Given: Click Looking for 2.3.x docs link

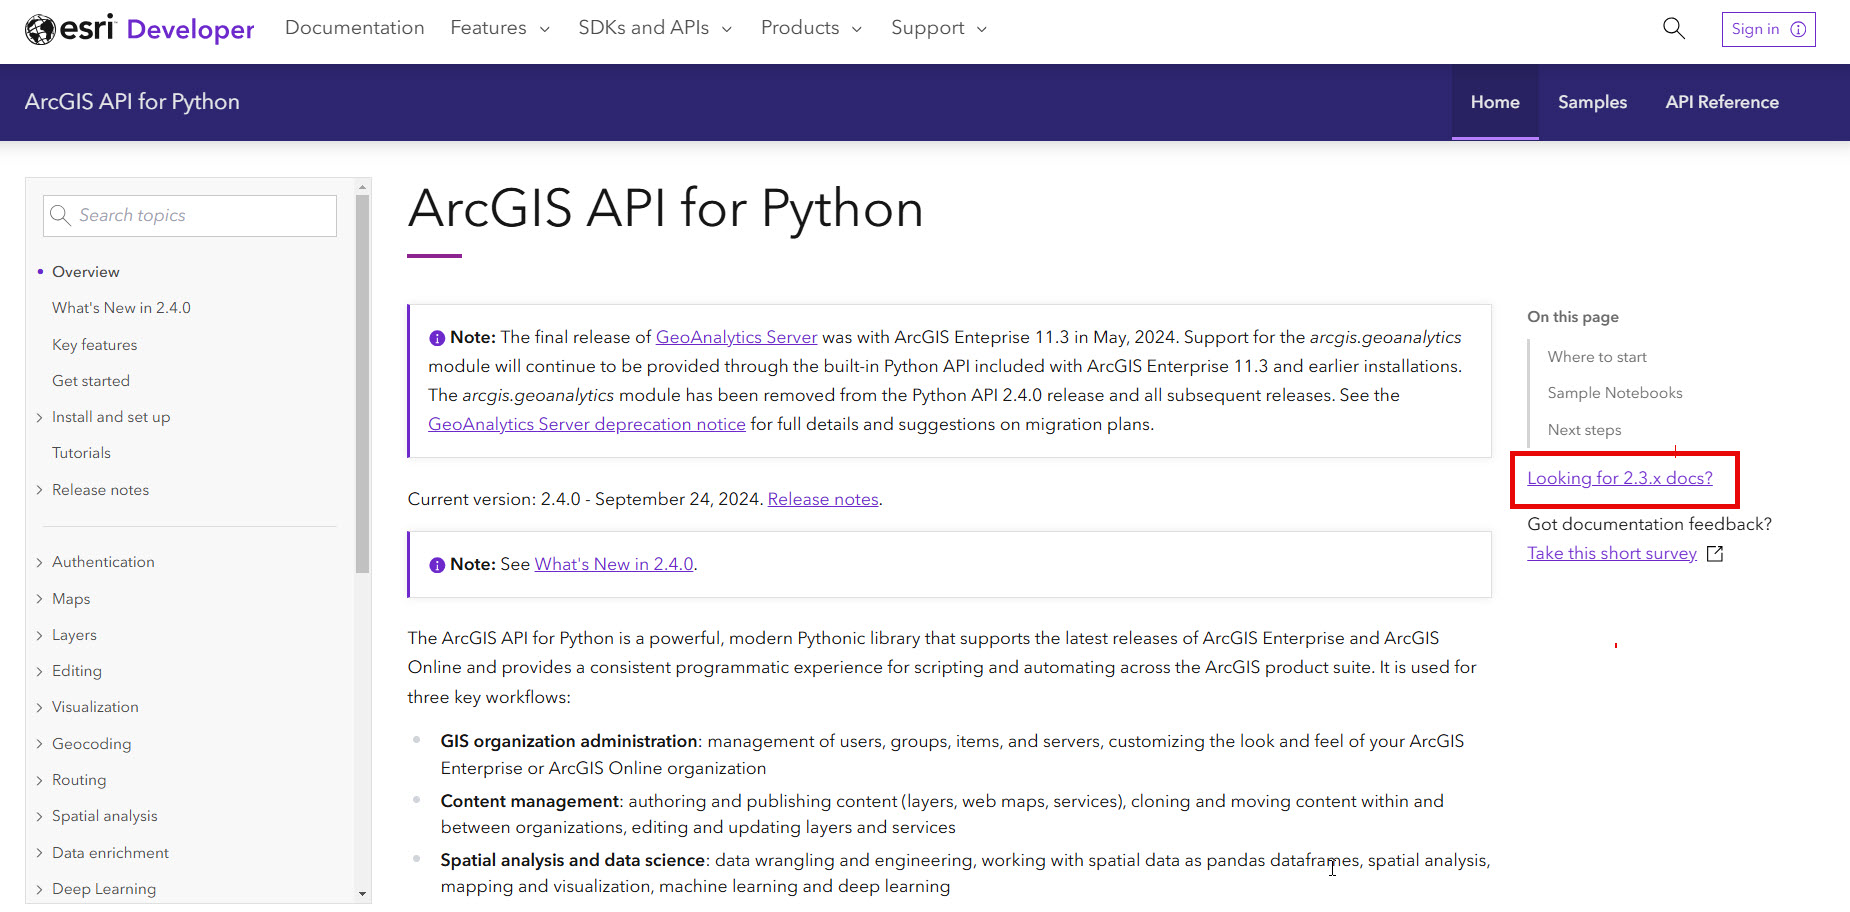Looking at the screenshot, I should pyautogui.click(x=1620, y=478).
